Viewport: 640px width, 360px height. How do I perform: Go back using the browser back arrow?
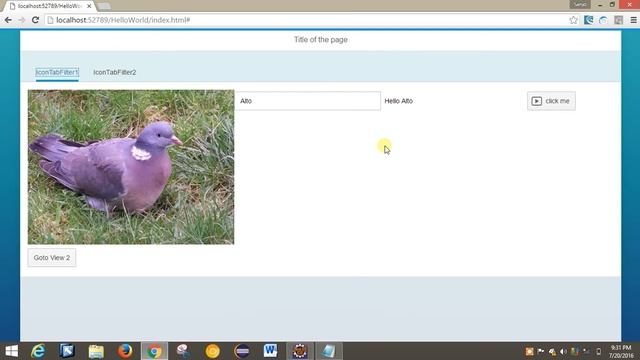coord(8,20)
